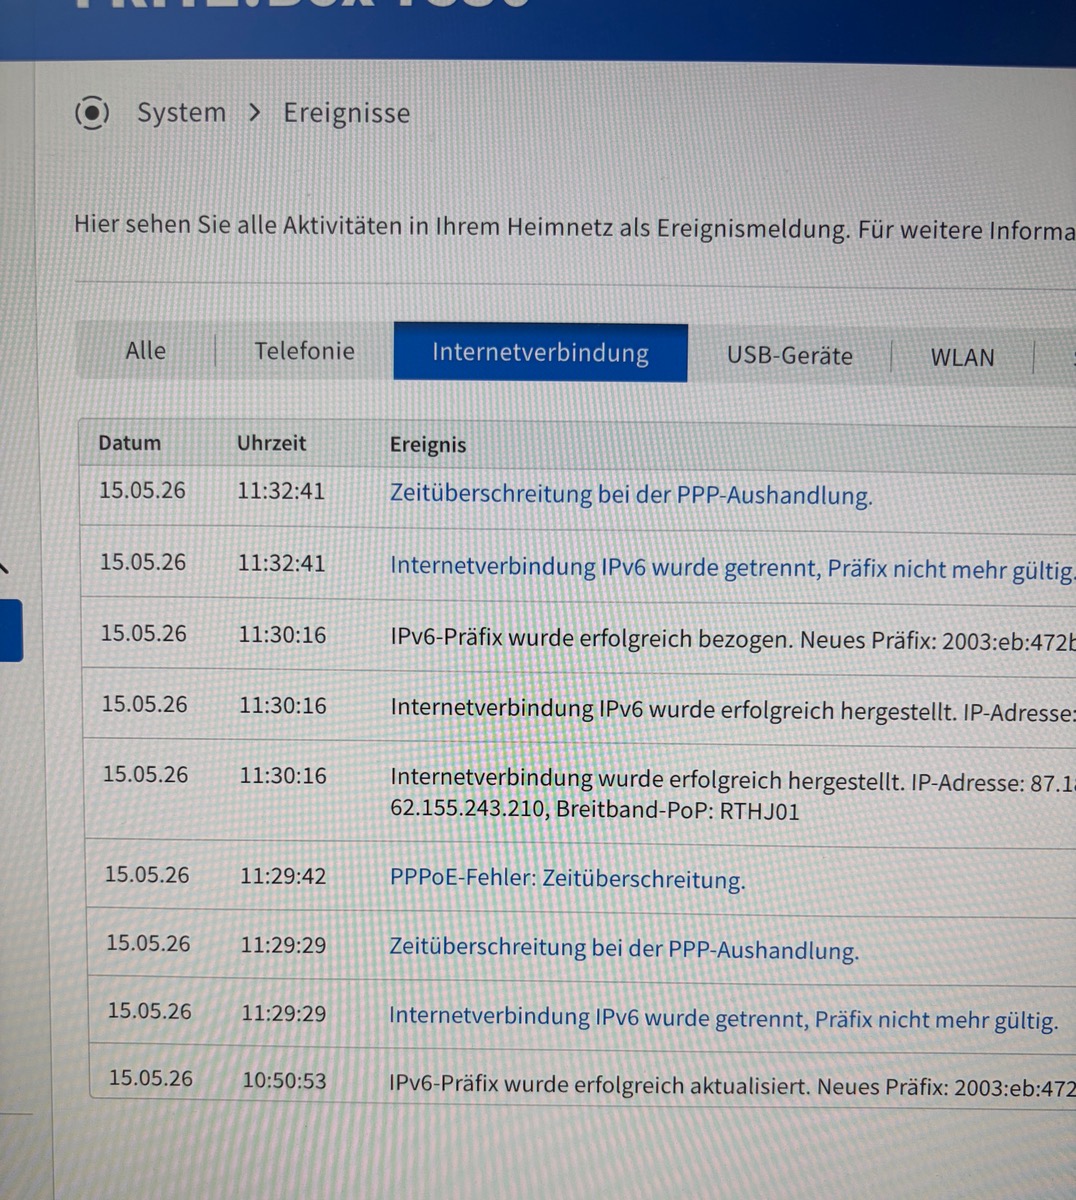Screen dimensions: 1076x1200
Task: Select the entry with Breitband-PoP: RTHJ01
Action: click(732, 794)
